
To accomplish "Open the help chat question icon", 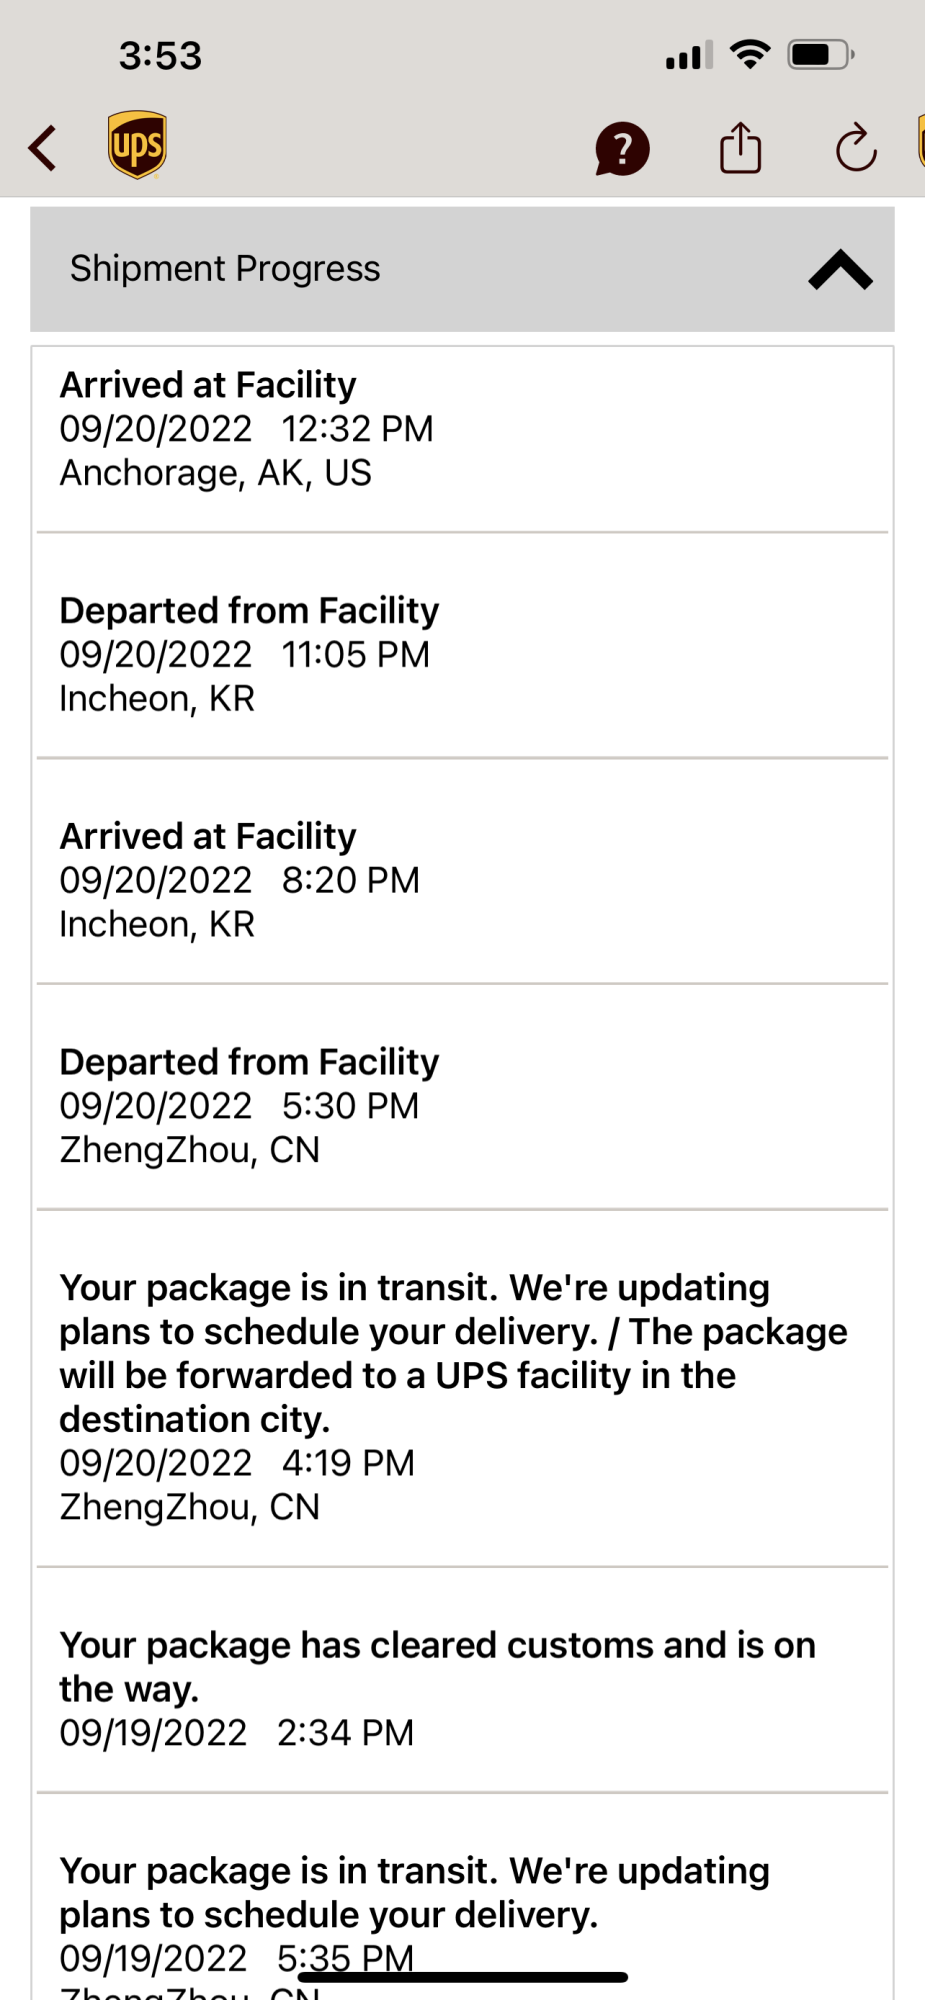I will point(622,149).
